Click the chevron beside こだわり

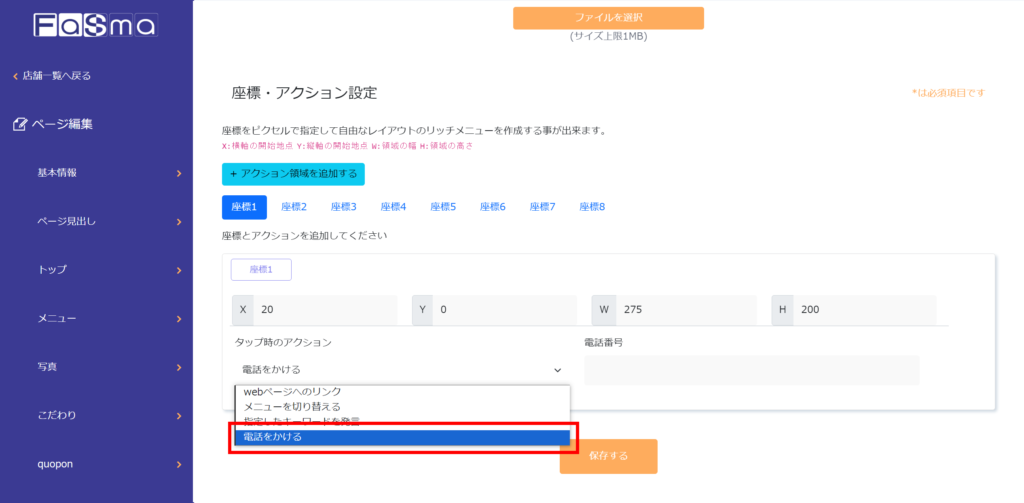tap(179, 415)
